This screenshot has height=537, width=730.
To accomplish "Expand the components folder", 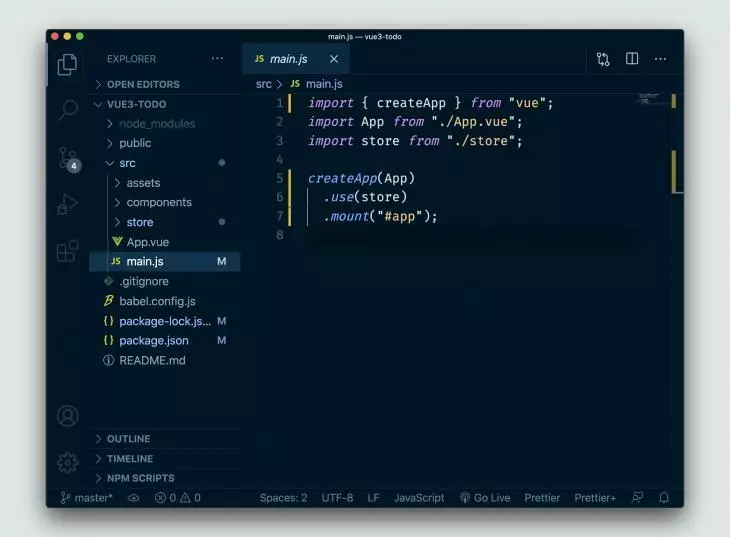I will [x=165, y=203].
